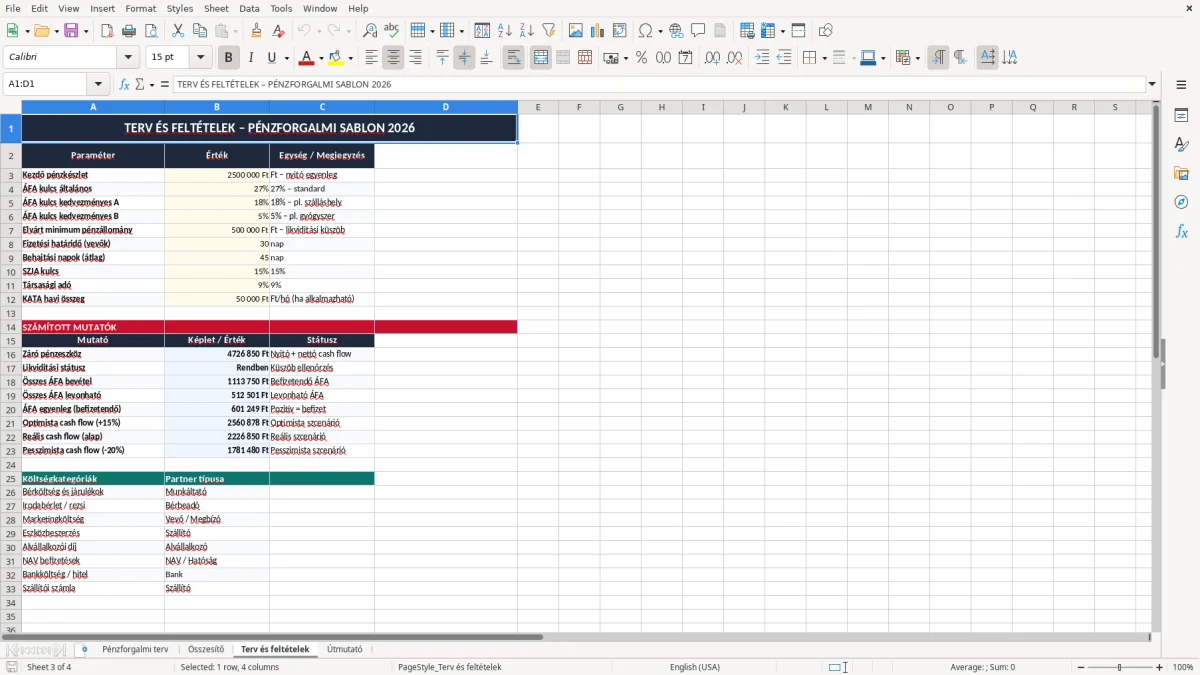The width and height of the screenshot is (1200, 675).
Task: Select column header E
Action: click(x=538, y=107)
